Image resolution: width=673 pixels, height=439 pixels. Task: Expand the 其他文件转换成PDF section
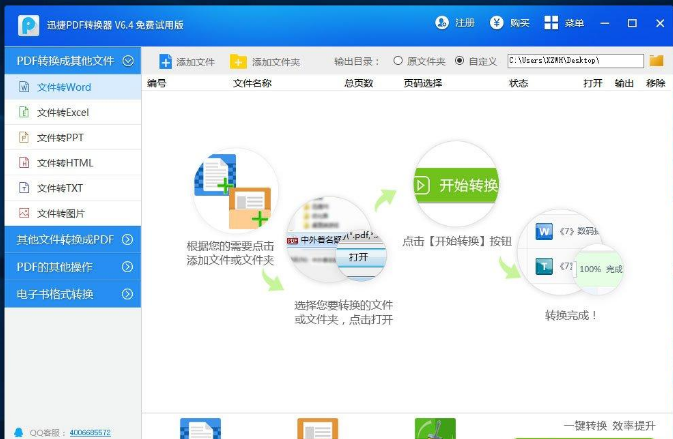tap(128, 240)
